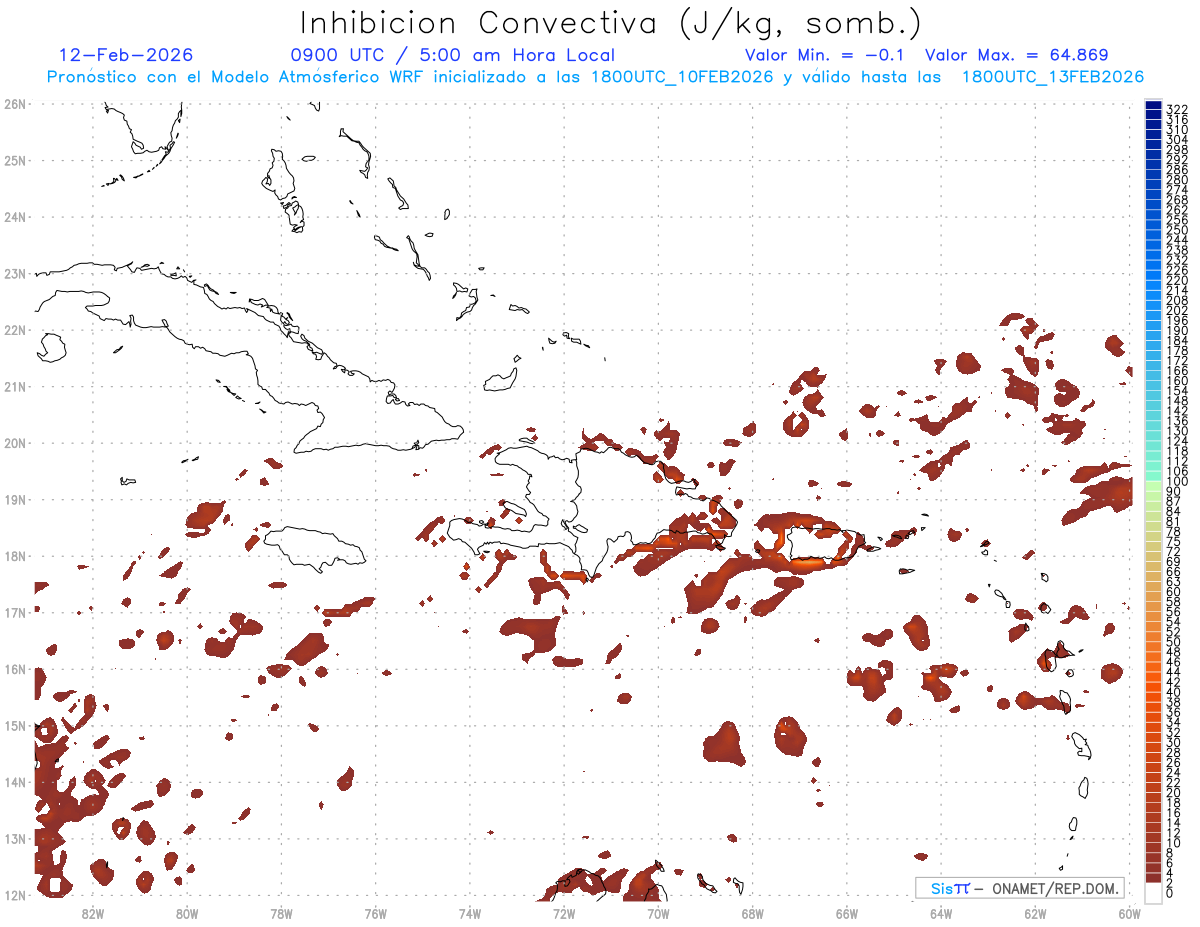
Task: Click the "22N" latitude label
Action: pyautogui.click(x=15, y=330)
